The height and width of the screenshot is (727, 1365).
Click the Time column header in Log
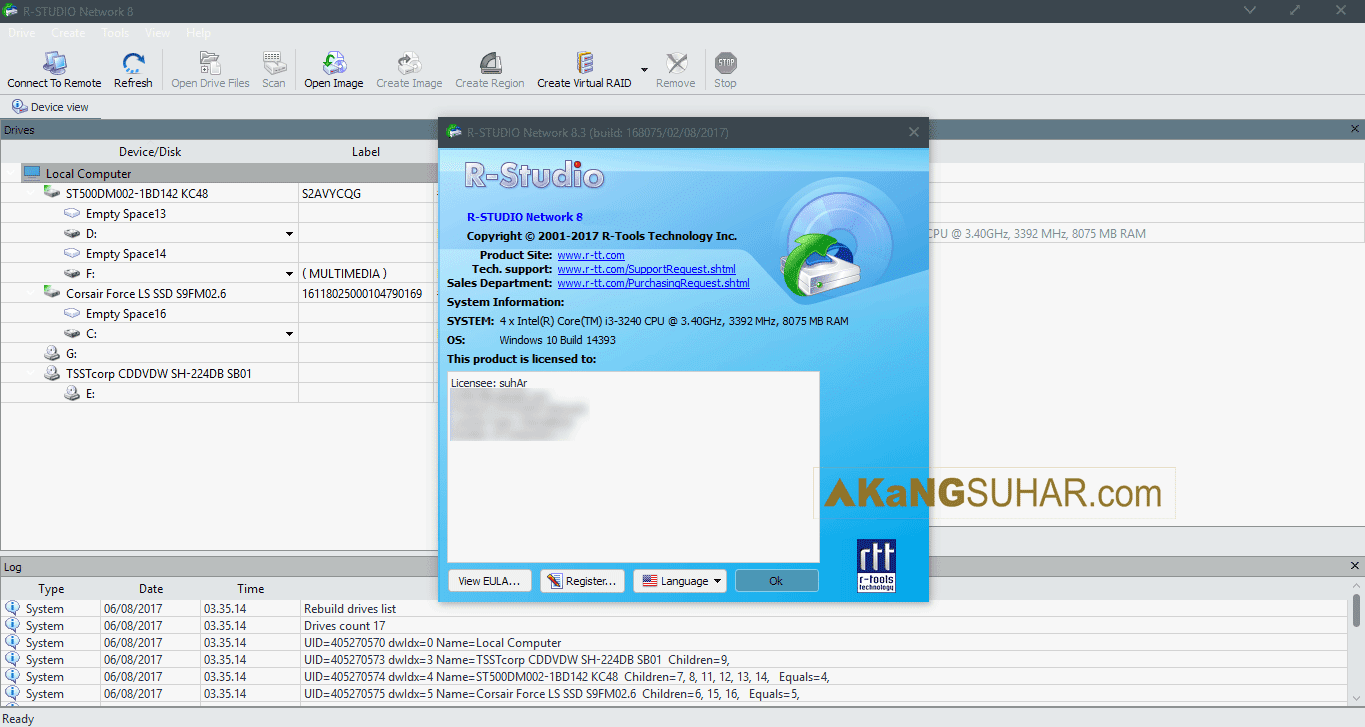coord(251,589)
